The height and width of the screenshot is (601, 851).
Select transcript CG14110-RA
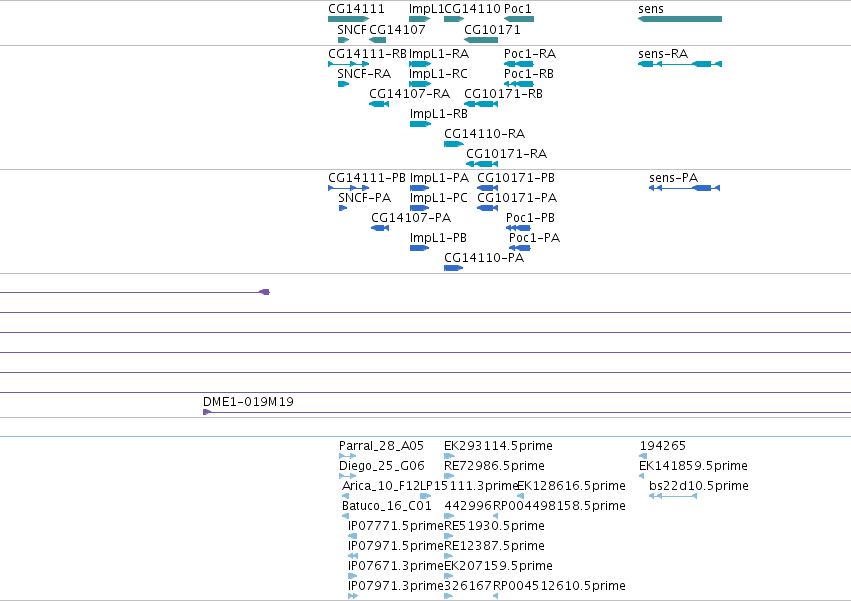(x=454, y=144)
